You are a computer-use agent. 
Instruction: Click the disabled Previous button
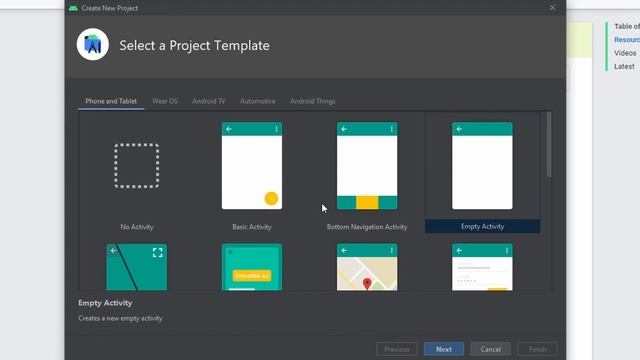point(397,349)
